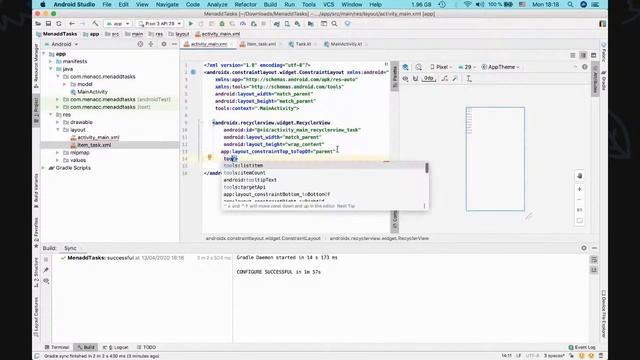Expand the model package folder
This screenshot has height=360, width=640.
pyautogui.click(x=65, y=84)
